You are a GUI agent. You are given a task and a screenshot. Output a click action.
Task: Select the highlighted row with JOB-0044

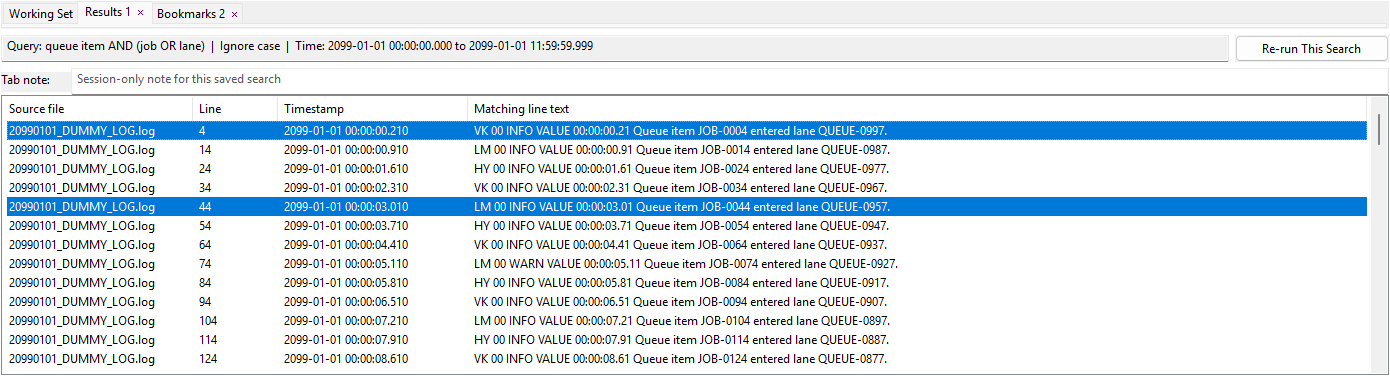tap(686, 207)
